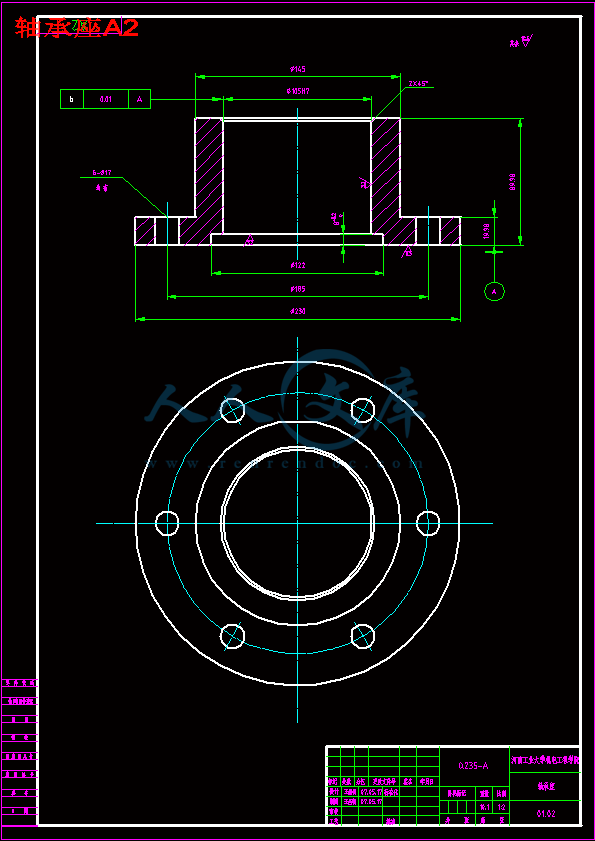The height and width of the screenshot is (841, 595).
Task: Click the 1:2 scale cell
Action: click(501, 807)
